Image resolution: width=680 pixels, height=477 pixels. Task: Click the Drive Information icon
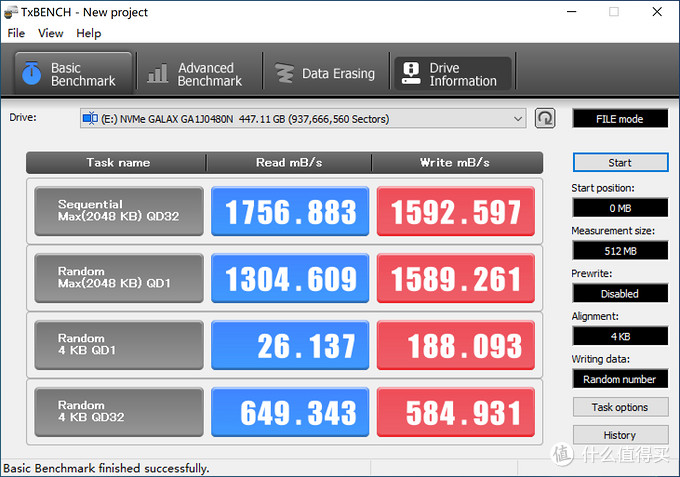(411, 74)
